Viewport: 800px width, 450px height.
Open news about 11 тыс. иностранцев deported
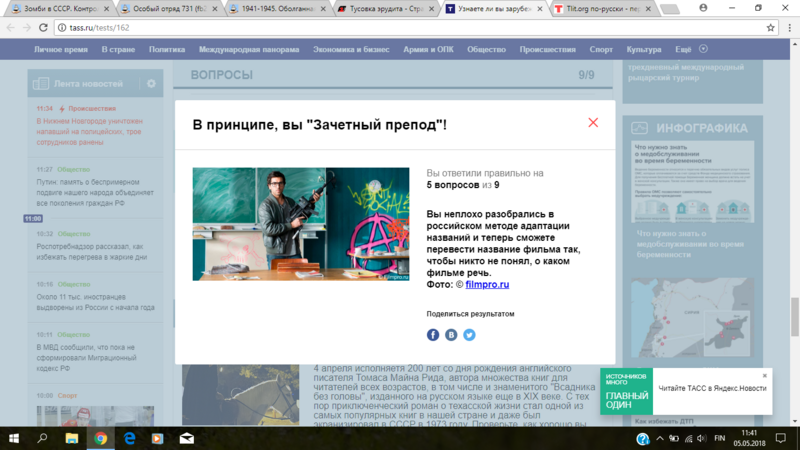coord(95,302)
